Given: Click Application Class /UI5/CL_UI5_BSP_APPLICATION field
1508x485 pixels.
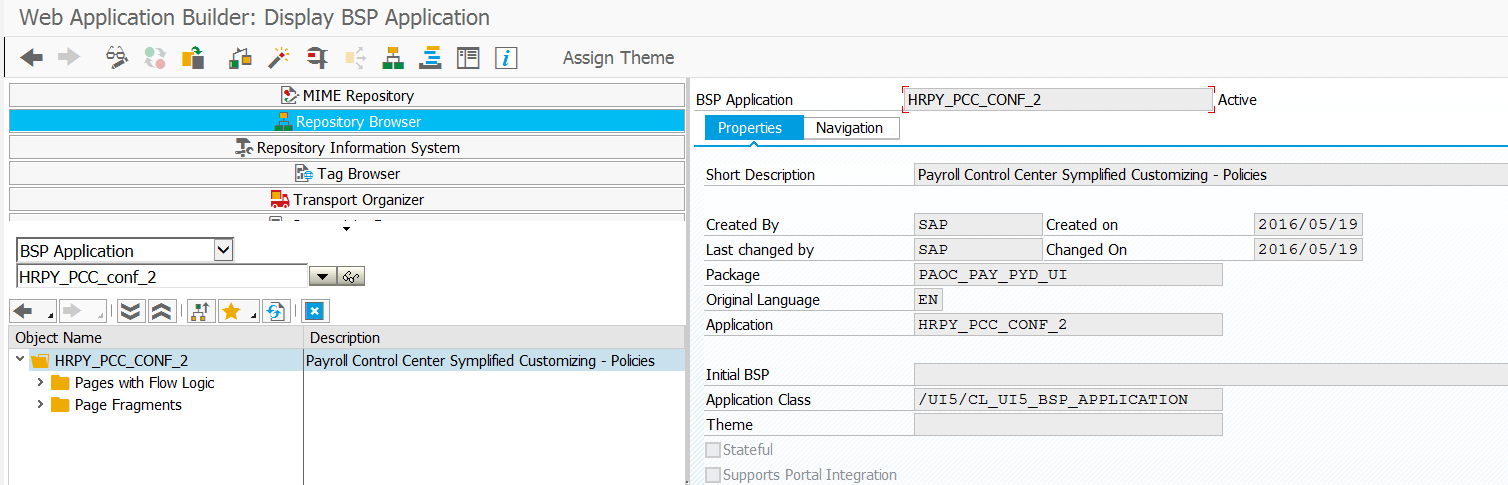Looking at the screenshot, I should tap(1068, 399).
